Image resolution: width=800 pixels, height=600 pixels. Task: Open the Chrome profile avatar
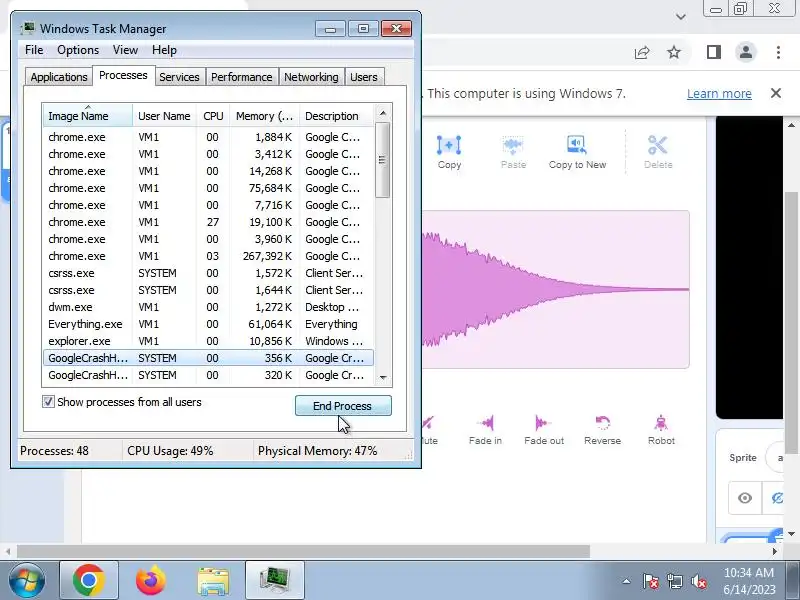746,52
